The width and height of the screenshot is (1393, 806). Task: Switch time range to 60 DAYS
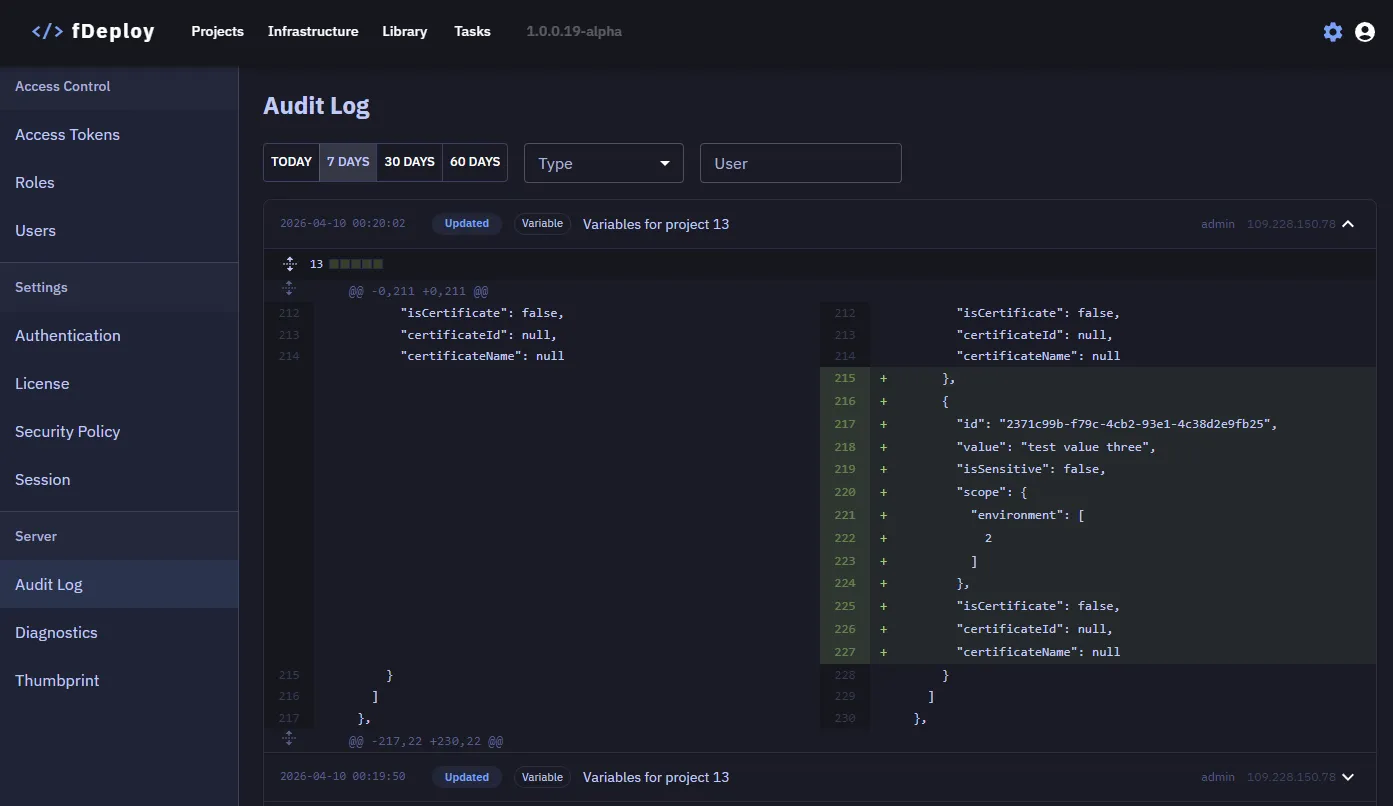[475, 162]
